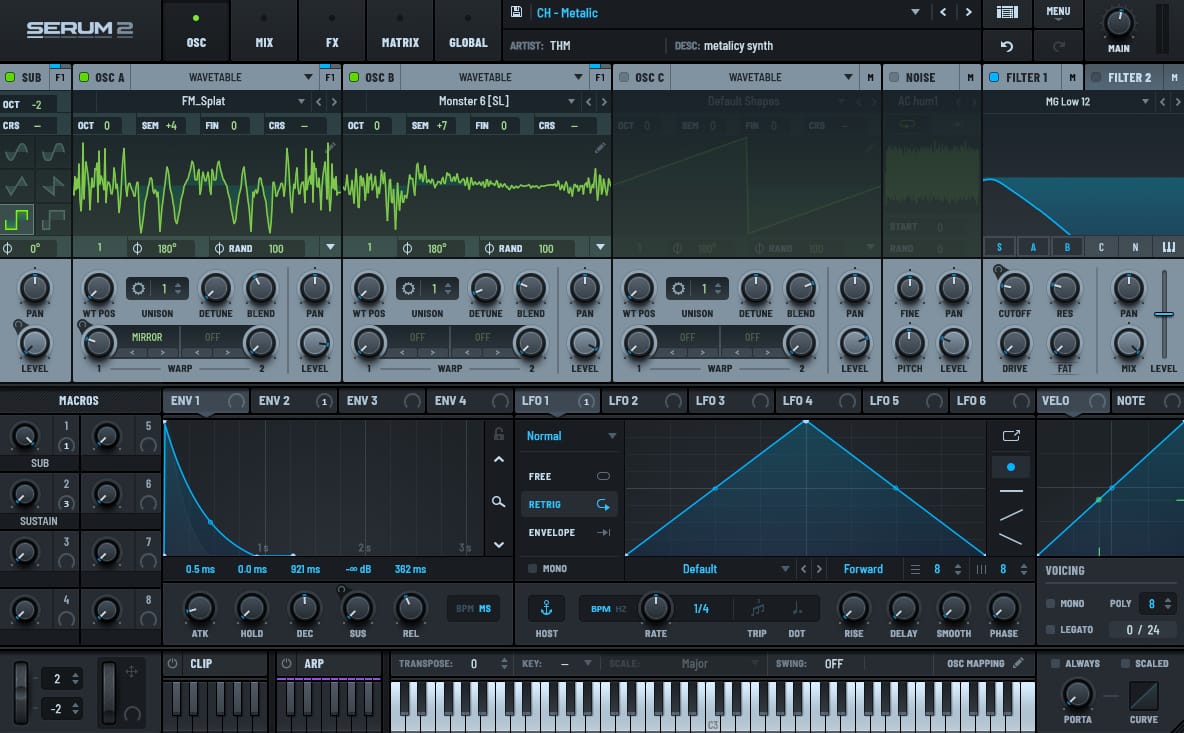Enable the NOISE oscillator
Viewport: 1184px width, 733px height.
894,77
